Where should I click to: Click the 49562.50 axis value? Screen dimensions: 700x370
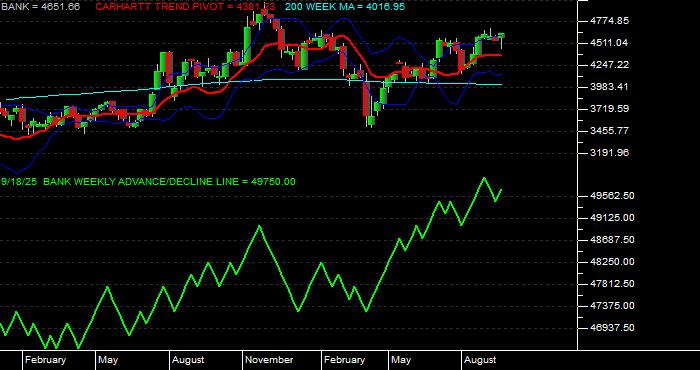point(612,196)
